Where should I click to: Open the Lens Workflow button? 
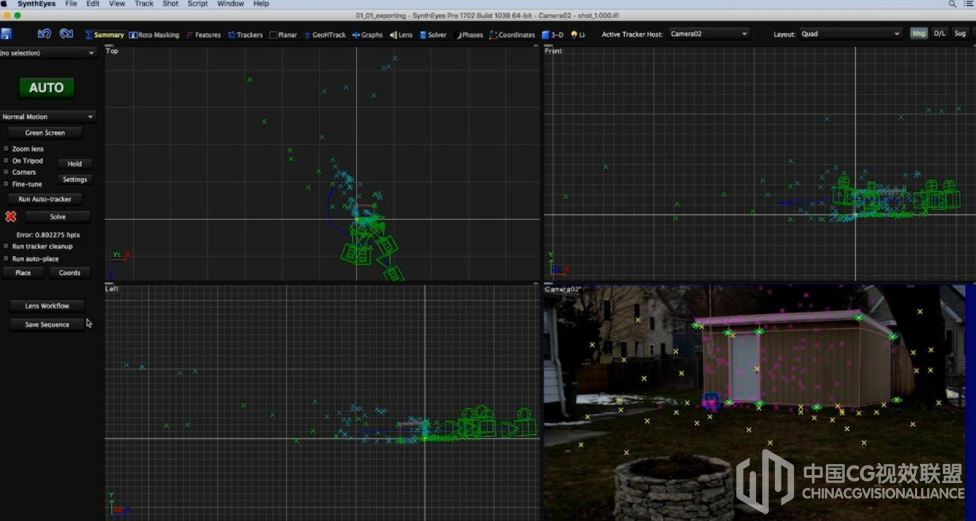pos(47,306)
